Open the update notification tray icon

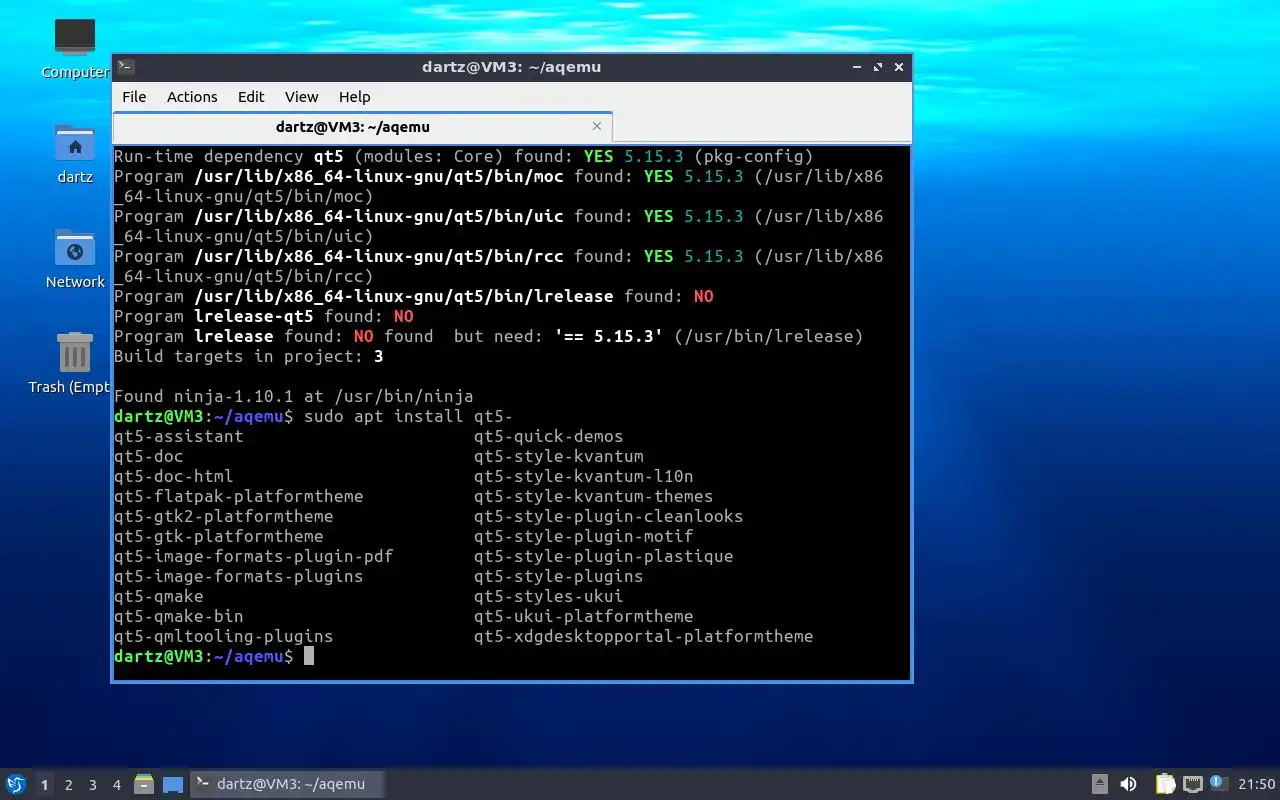[x=1217, y=783]
